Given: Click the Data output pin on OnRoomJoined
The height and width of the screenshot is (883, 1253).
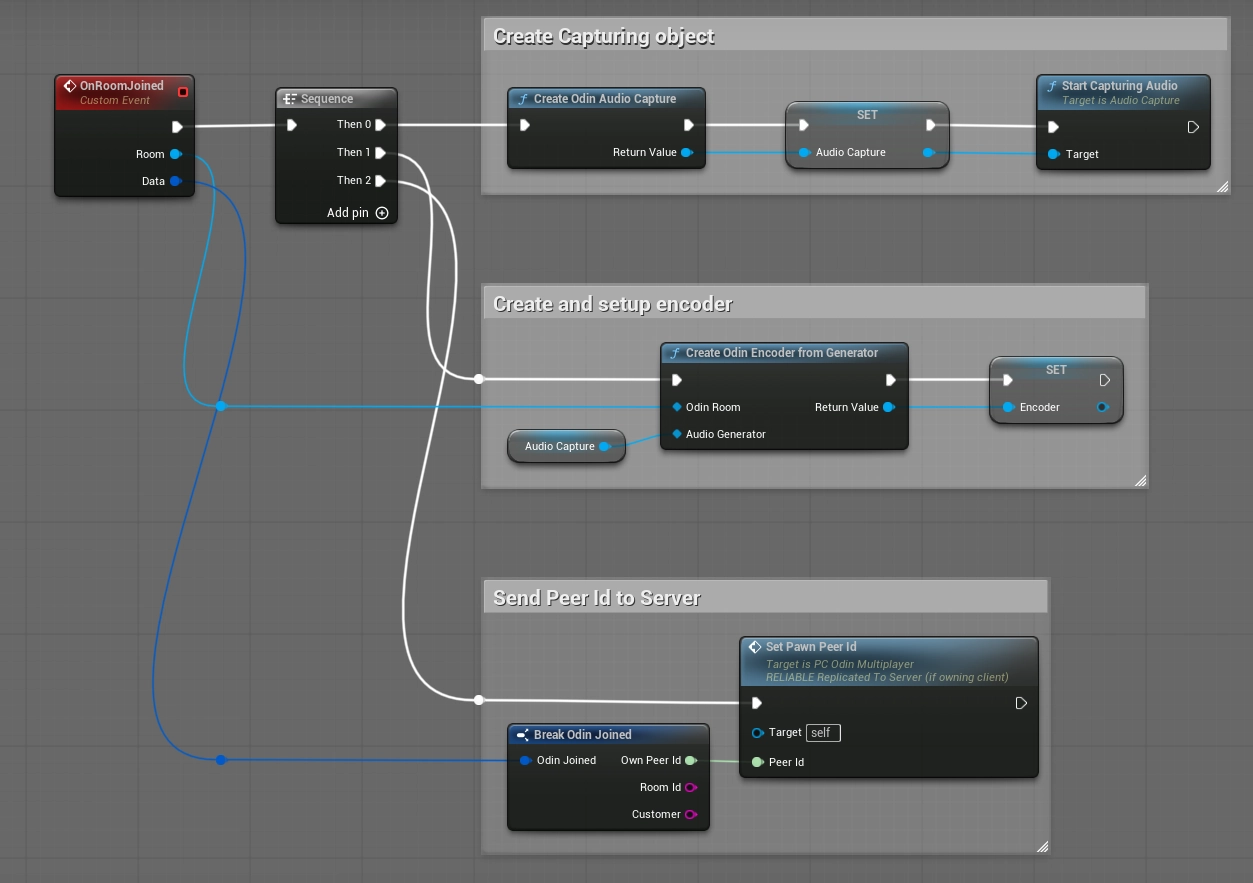Looking at the screenshot, I should pyautogui.click(x=176, y=181).
